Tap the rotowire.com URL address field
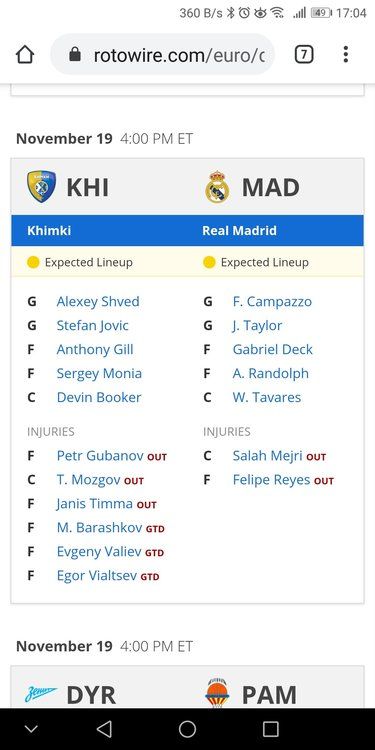This screenshot has width=375, height=750. [x=163, y=55]
